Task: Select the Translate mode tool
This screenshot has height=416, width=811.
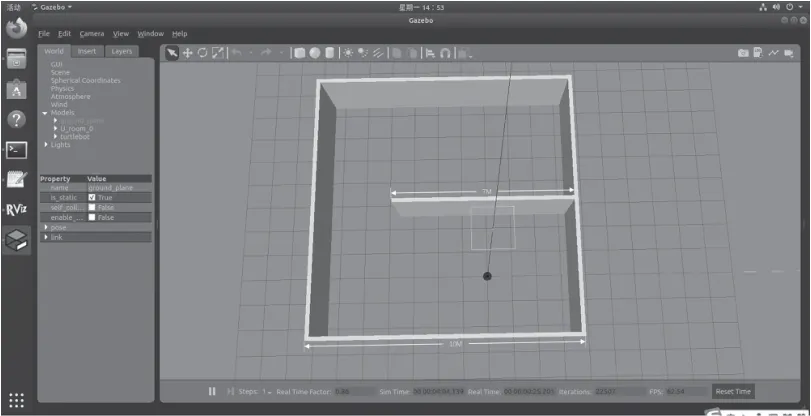Action: pyautogui.click(x=187, y=53)
